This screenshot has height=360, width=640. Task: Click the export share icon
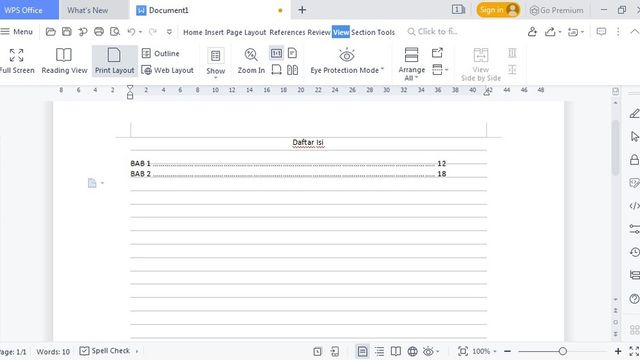click(550, 31)
